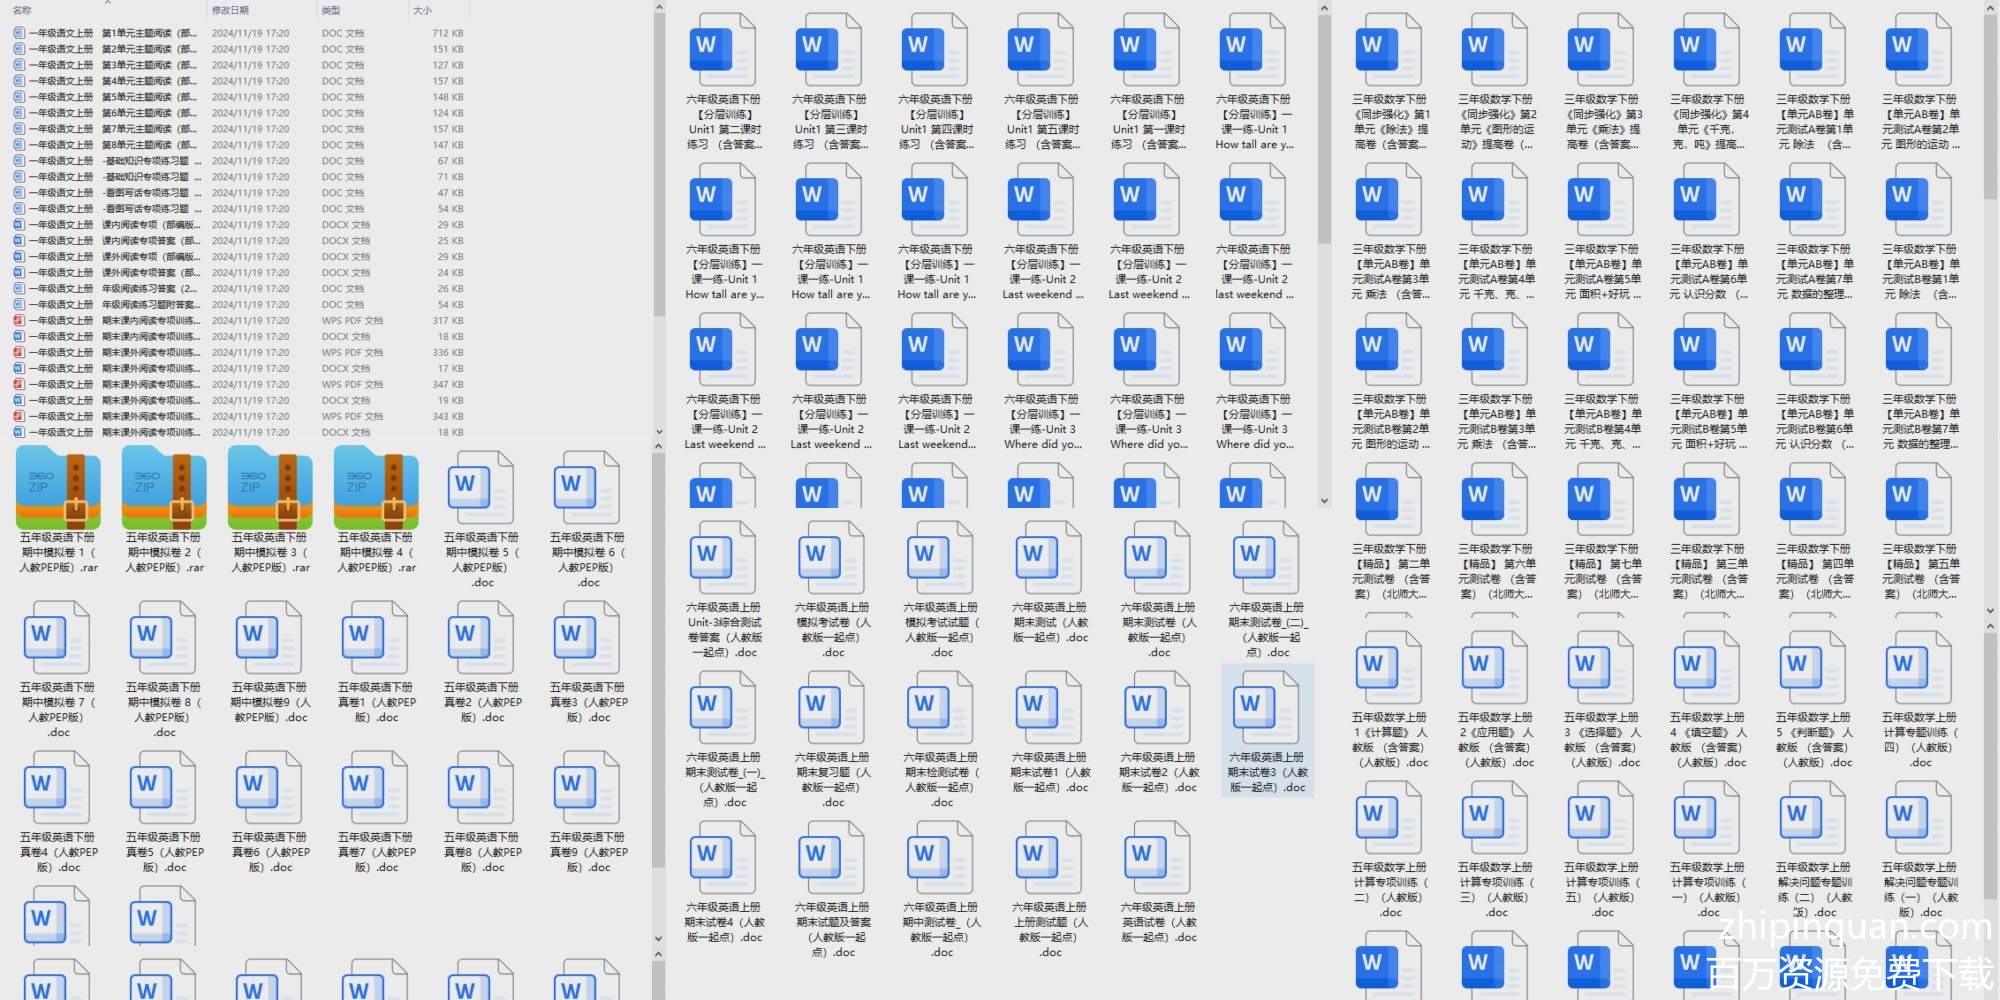
Task: Select the 五年级数学上册 1《计算题》 file icon
Action: click(x=1390, y=669)
